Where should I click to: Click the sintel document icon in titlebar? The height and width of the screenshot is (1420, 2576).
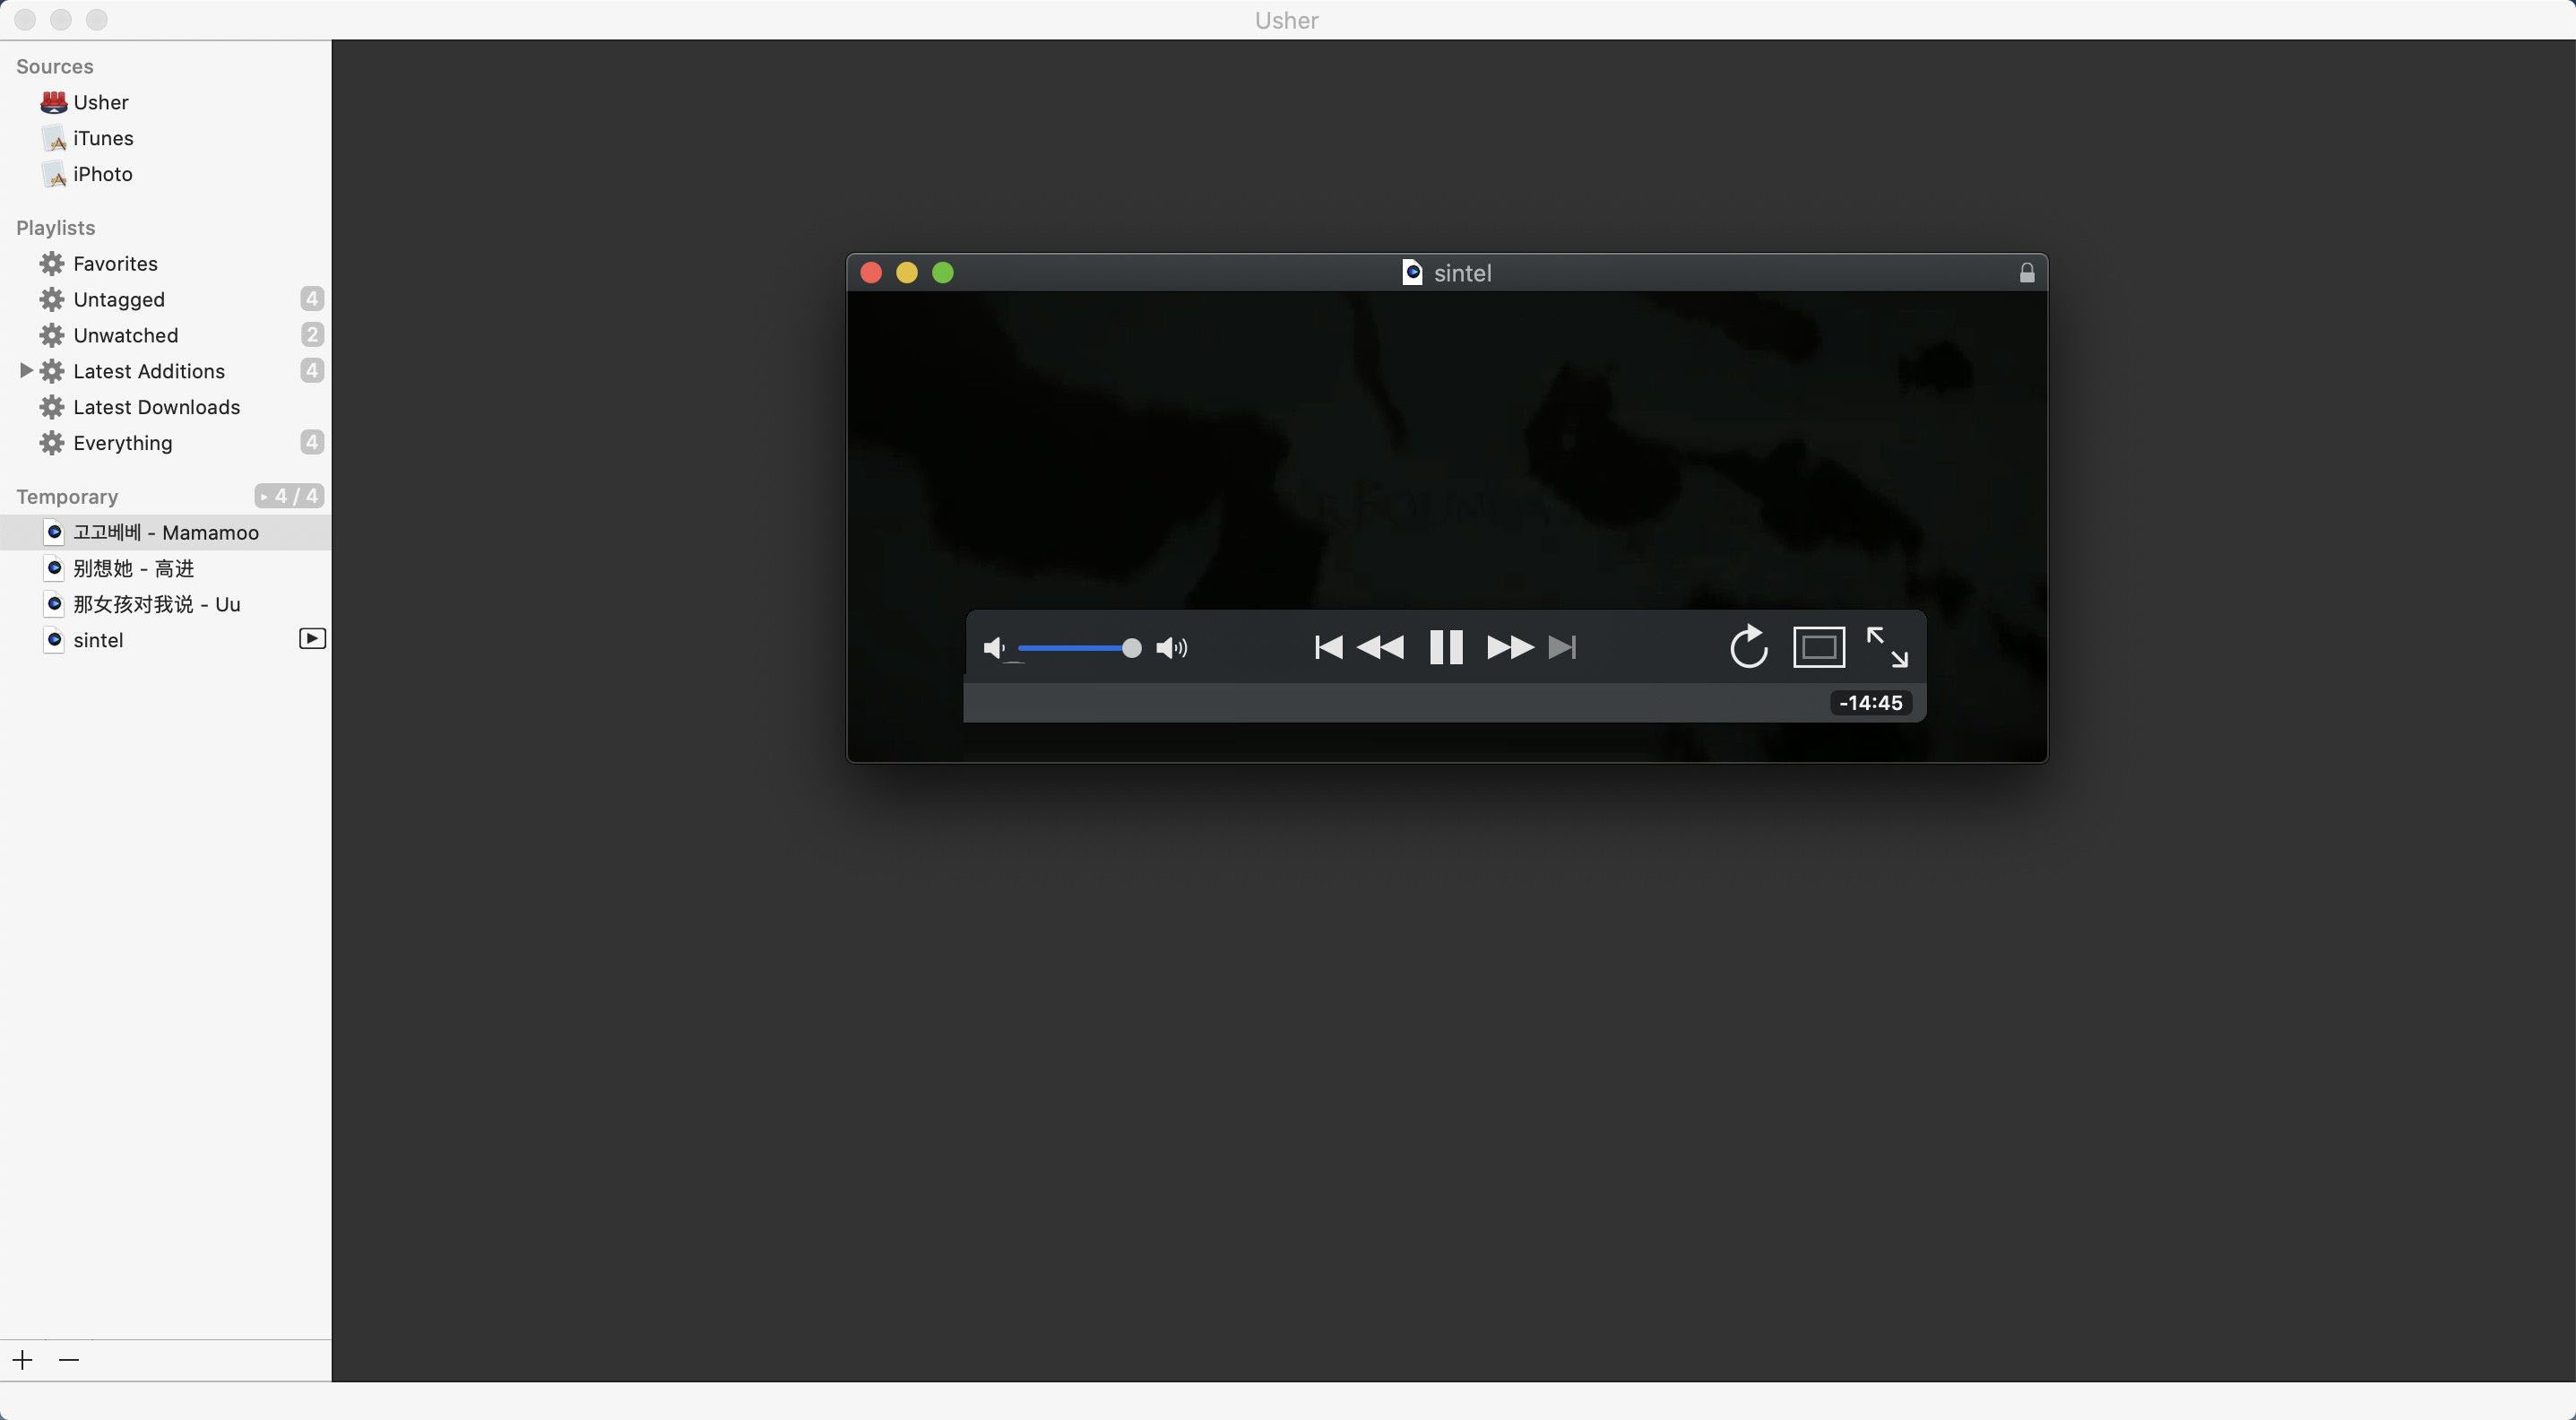pos(1412,272)
